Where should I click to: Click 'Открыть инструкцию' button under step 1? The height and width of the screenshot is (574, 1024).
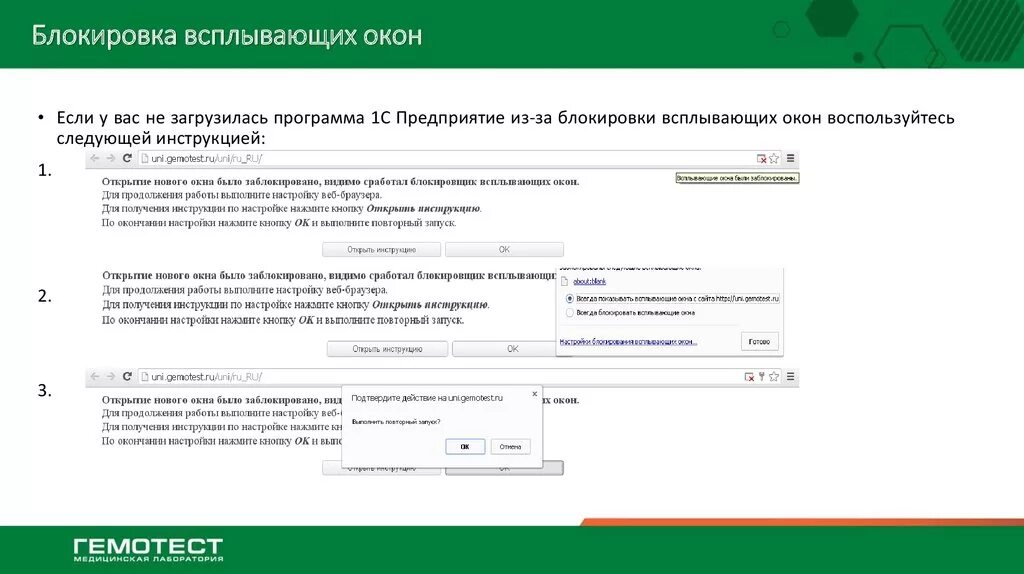point(381,249)
